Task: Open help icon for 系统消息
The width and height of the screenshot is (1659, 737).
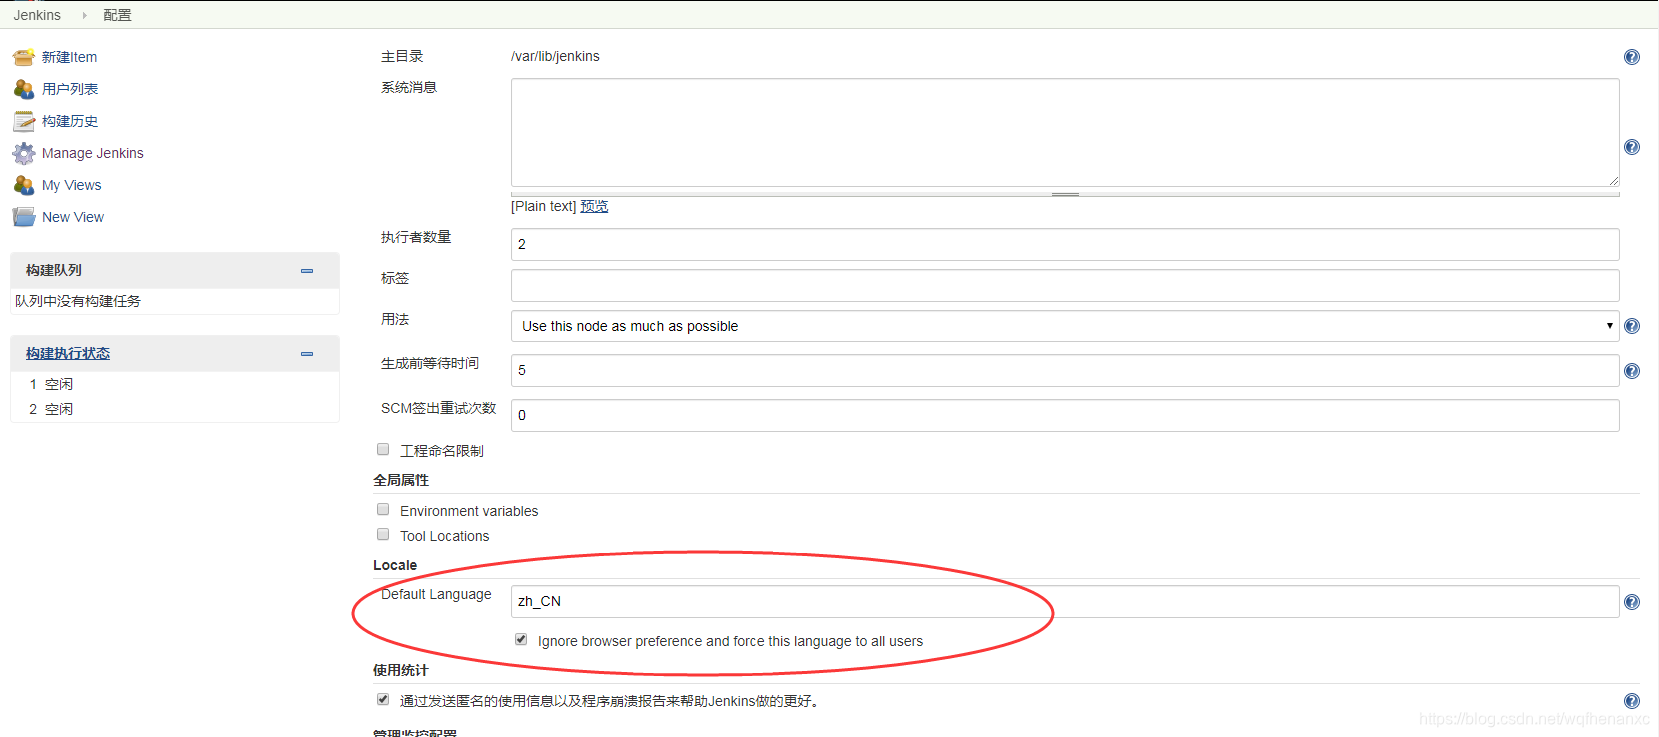Action: coord(1632,147)
